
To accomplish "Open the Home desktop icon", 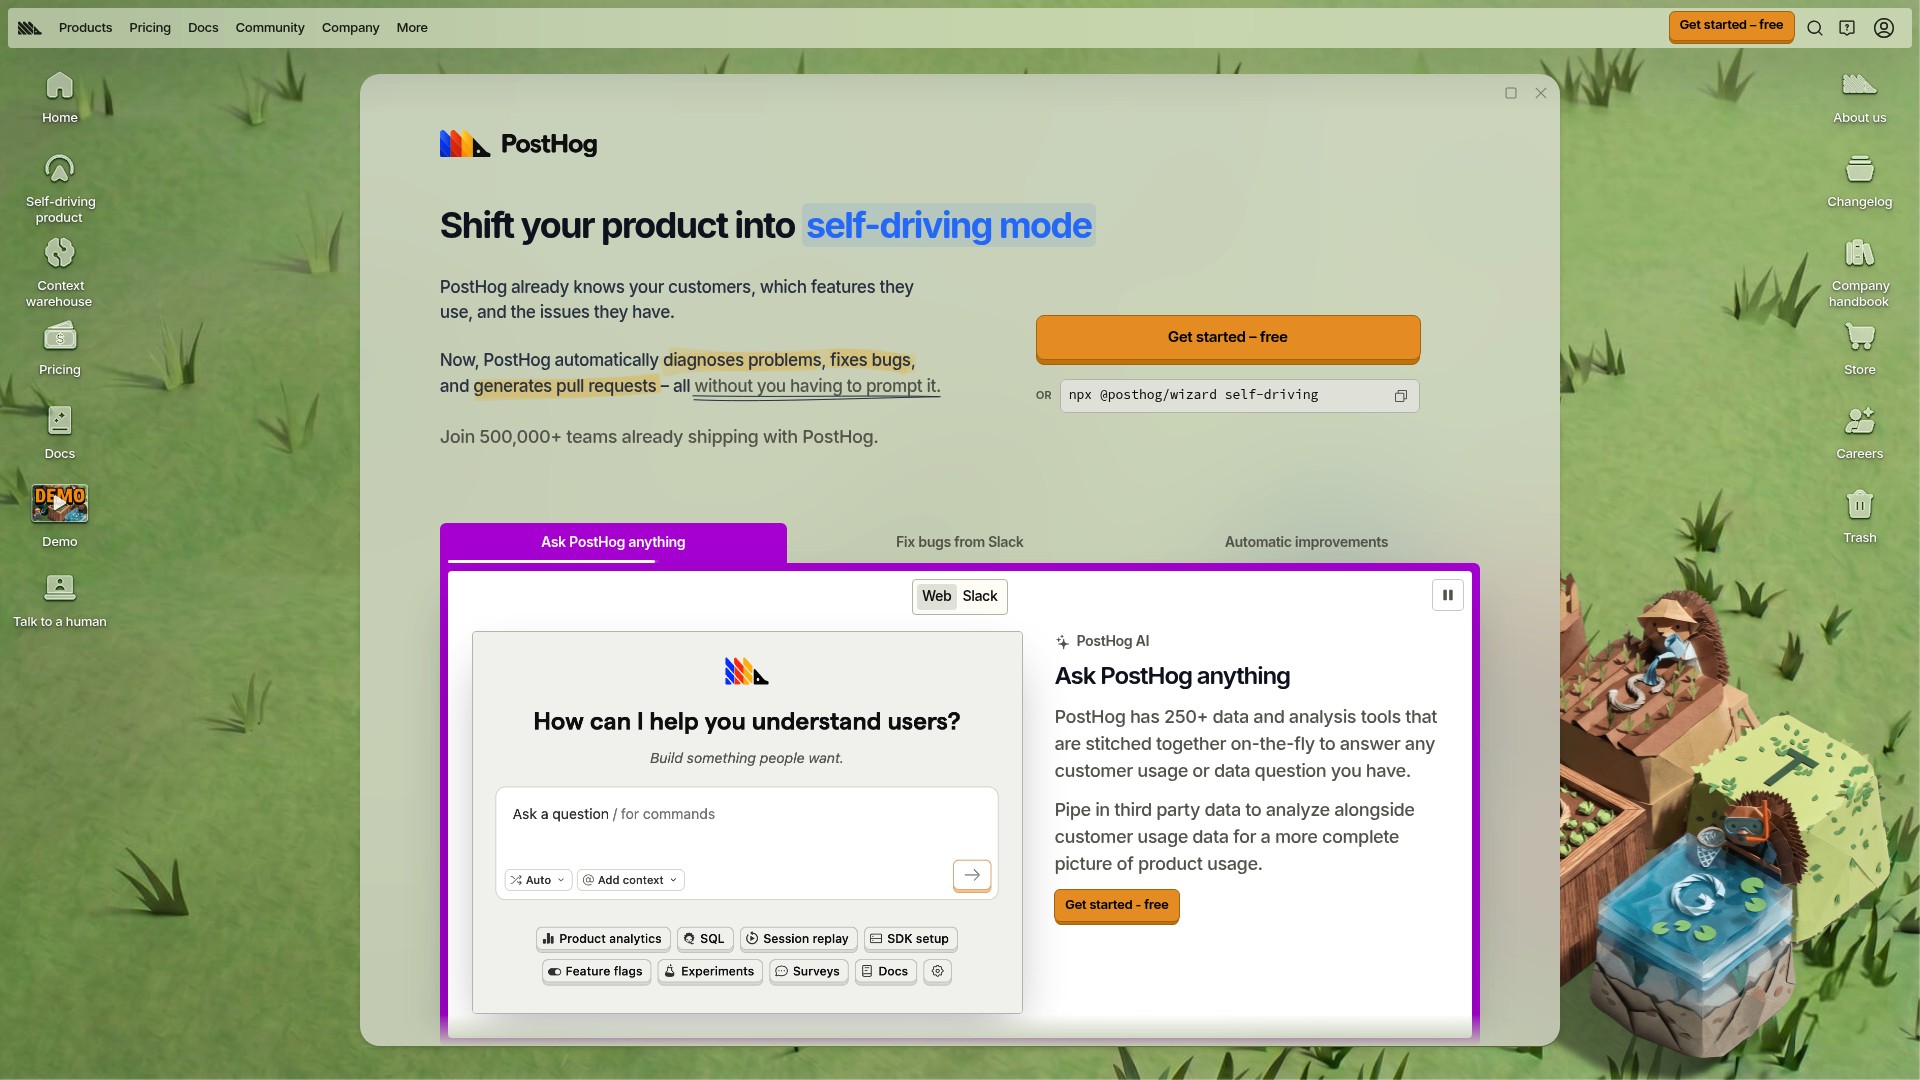I will 60,97.
